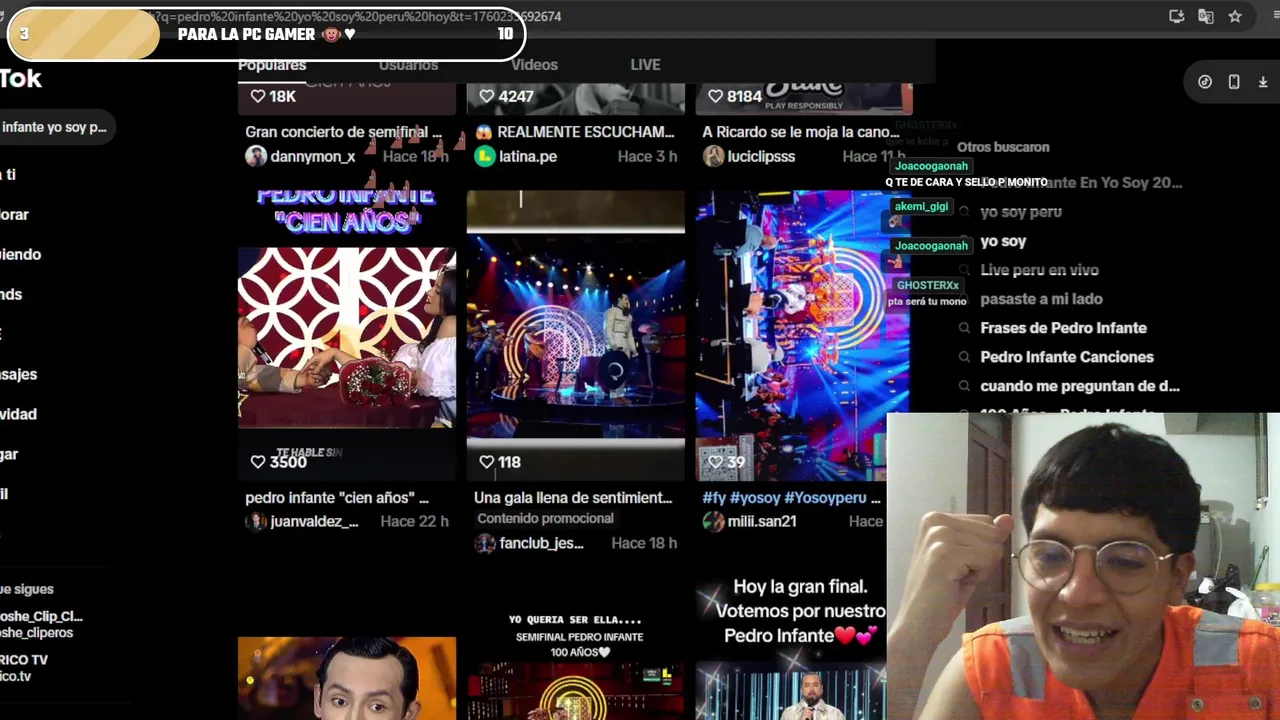The image size is (1280, 720).
Task: Open suggested search 'yo soy peru'
Action: coord(1021,212)
